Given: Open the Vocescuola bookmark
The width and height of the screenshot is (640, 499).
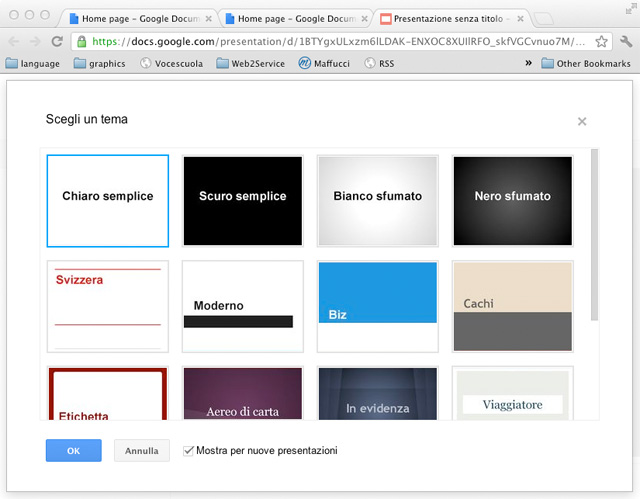Looking at the screenshot, I should point(173,63).
